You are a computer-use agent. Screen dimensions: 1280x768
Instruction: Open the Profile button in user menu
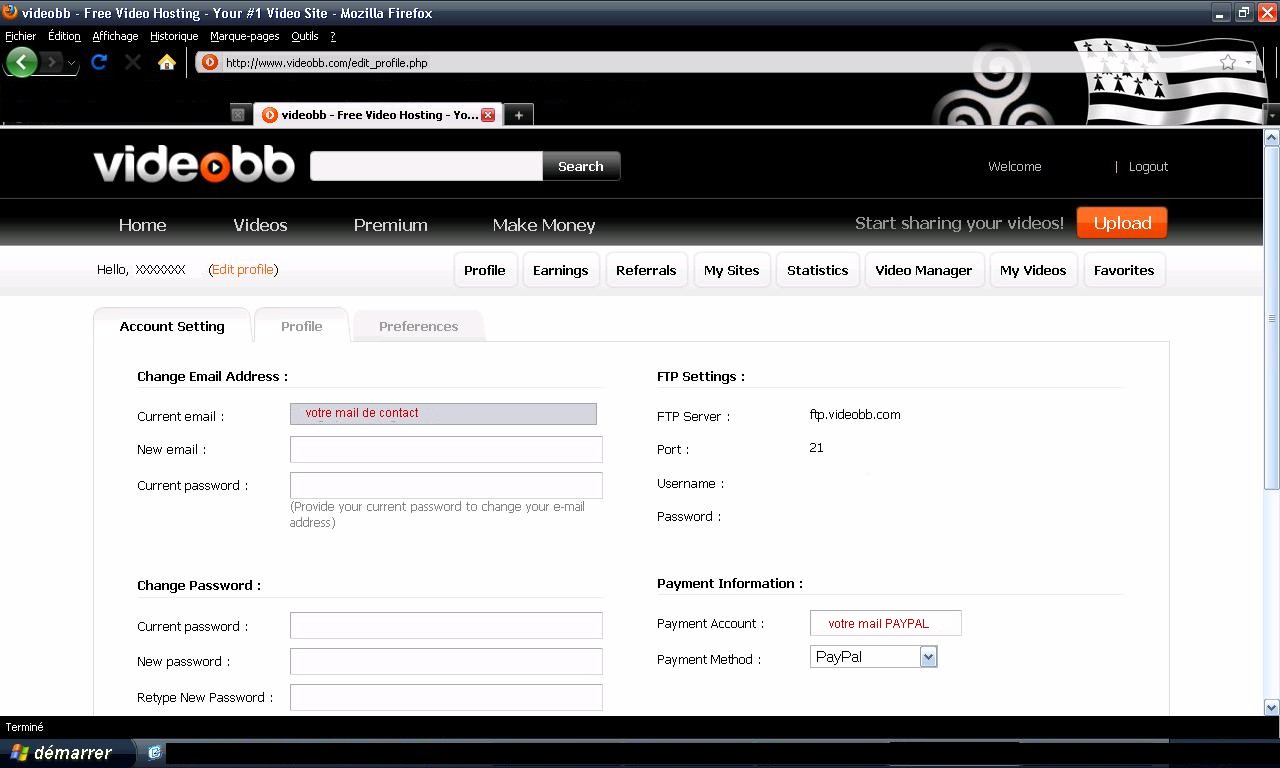tap(485, 270)
